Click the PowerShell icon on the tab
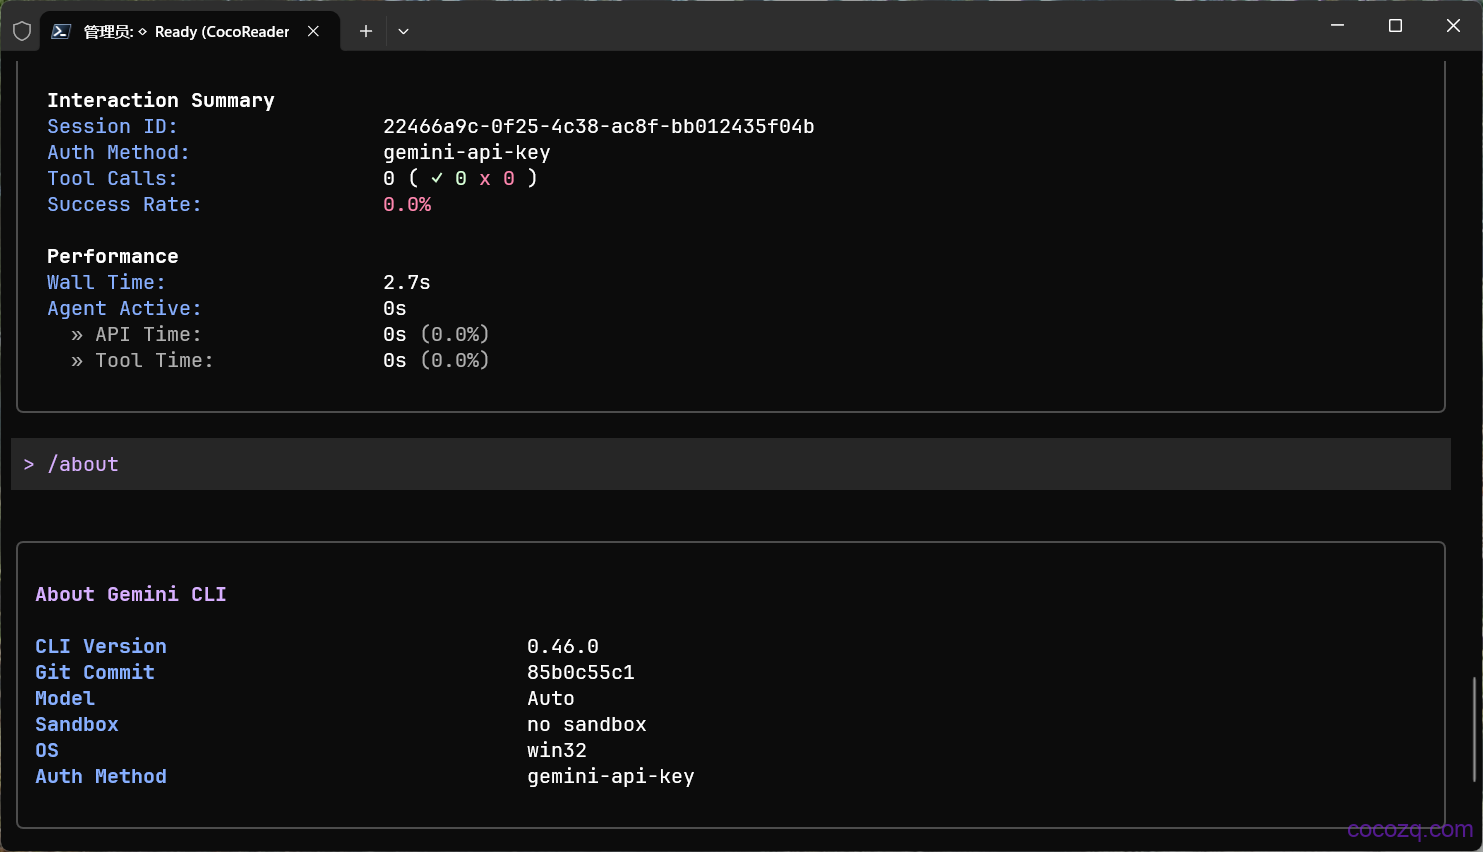The width and height of the screenshot is (1483, 852). (x=61, y=31)
